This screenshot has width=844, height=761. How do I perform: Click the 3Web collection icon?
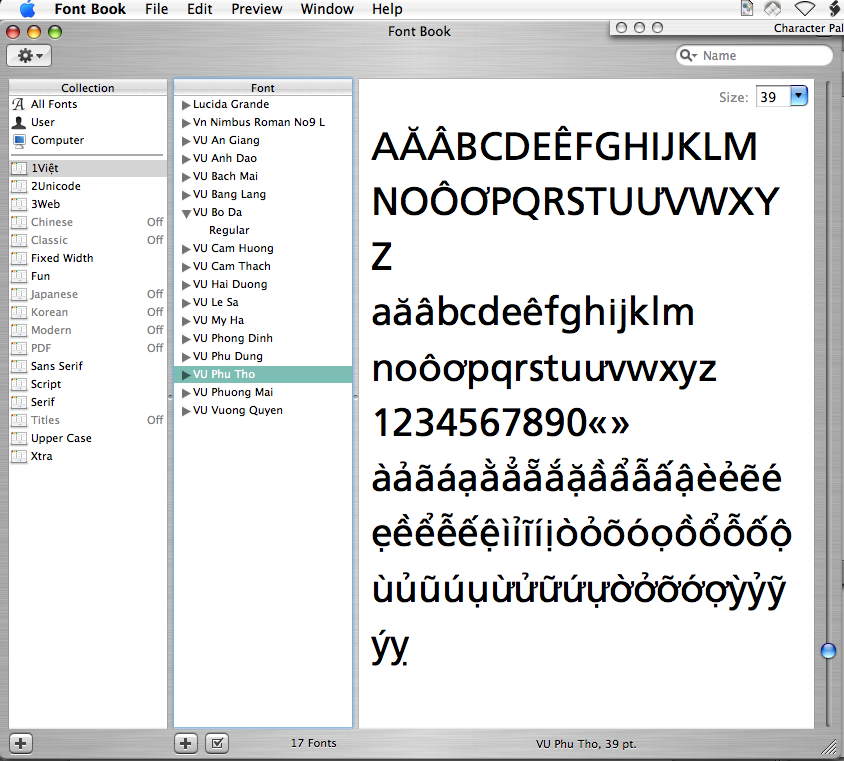coord(19,205)
